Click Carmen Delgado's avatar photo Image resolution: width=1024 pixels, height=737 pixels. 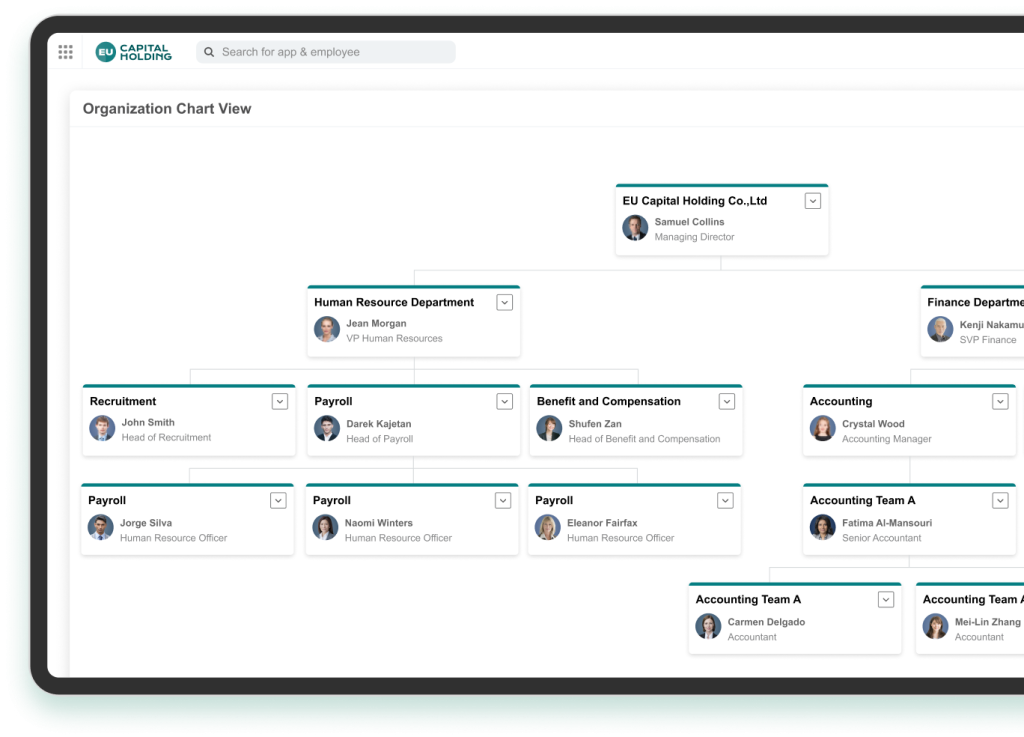point(708,627)
